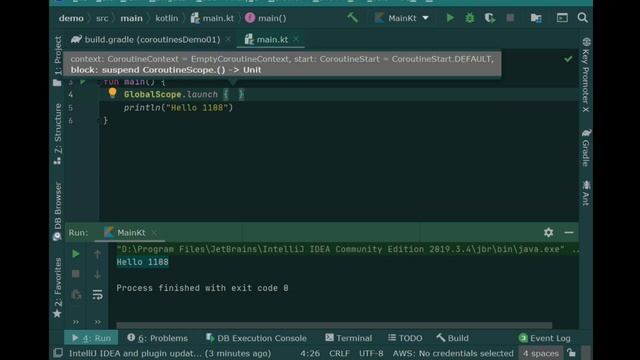Toggle read-only lock icon in status bar
640x360 pixels.
[x=571, y=353]
